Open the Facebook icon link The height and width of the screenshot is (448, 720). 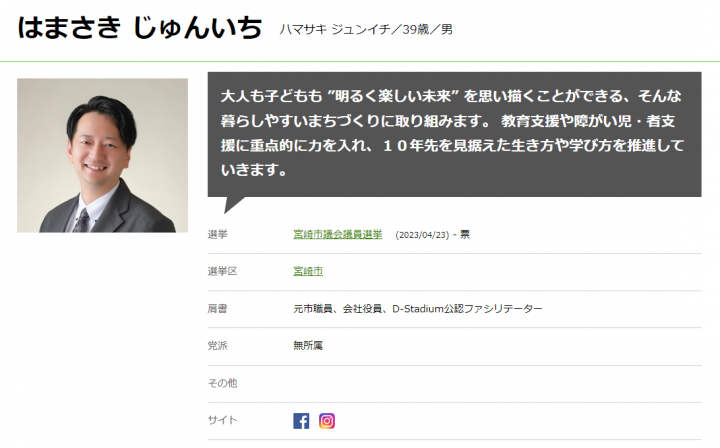[x=301, y=420]
